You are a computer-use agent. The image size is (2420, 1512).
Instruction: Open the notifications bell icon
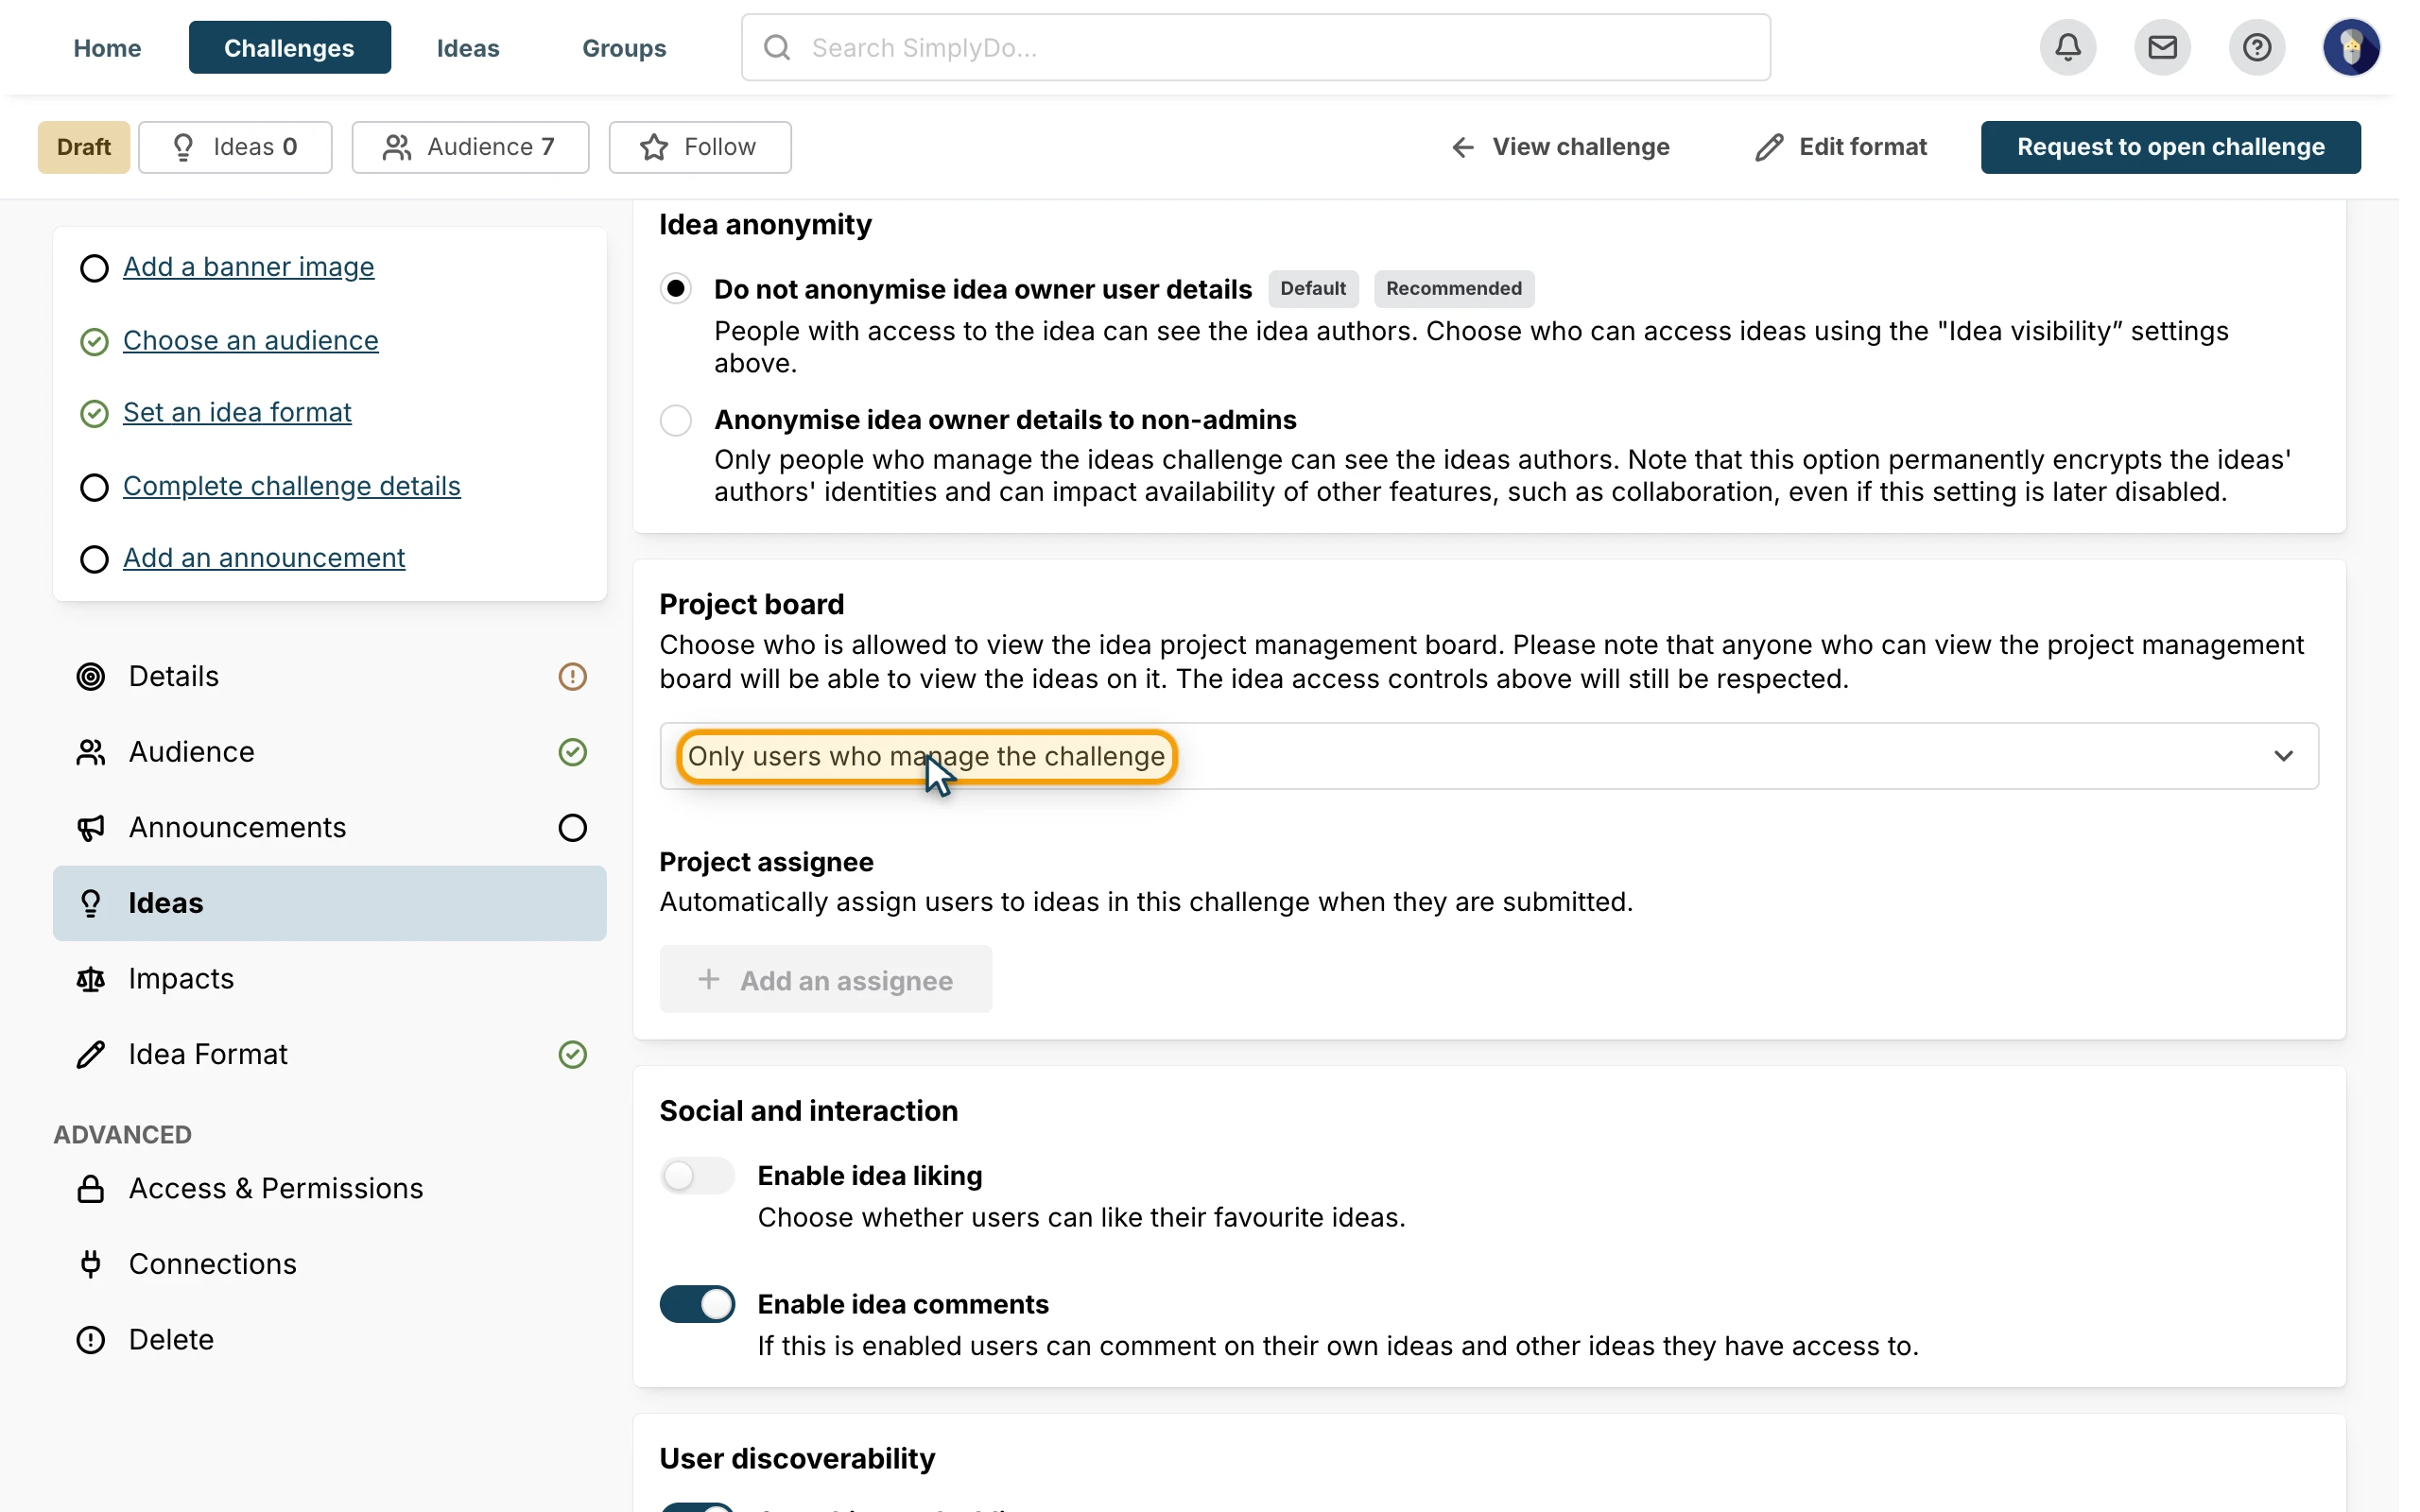2068,47
